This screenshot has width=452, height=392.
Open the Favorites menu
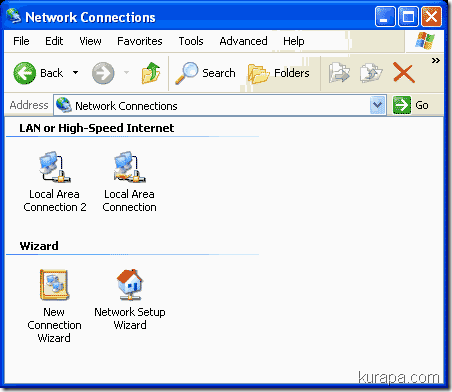[x=140, y=41]
